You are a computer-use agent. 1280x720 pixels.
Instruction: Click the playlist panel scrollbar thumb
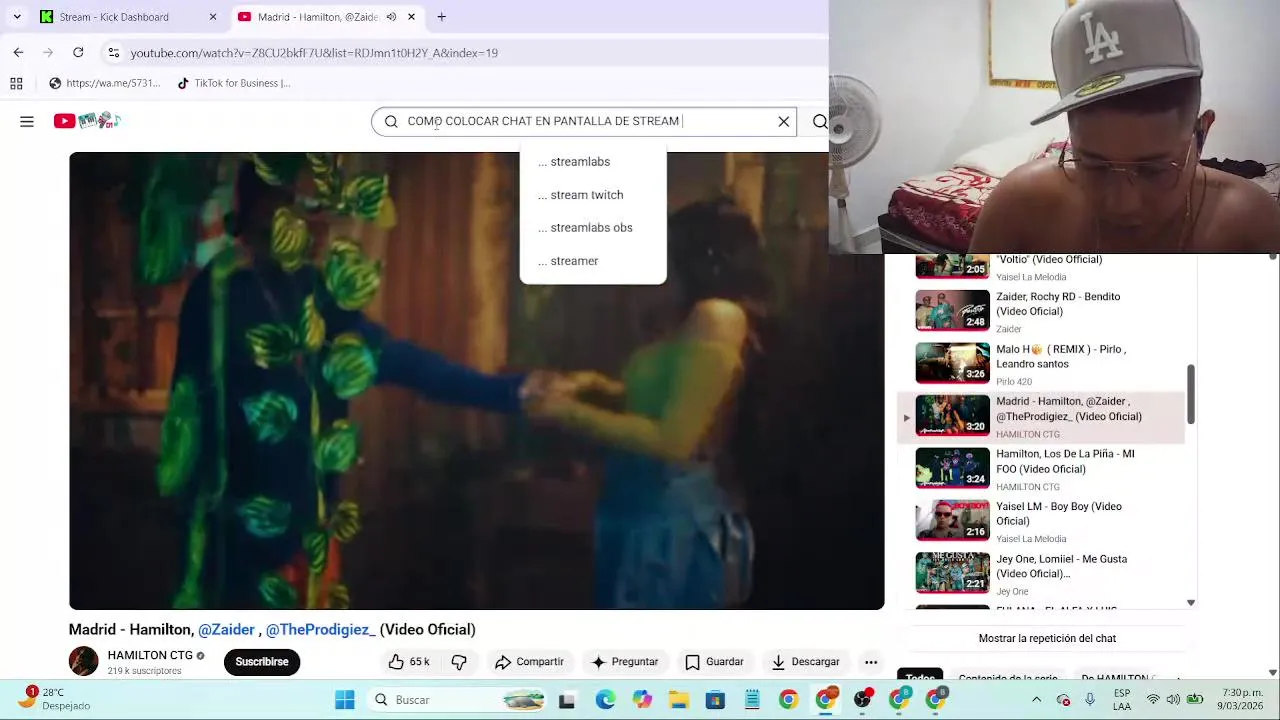1190,394
